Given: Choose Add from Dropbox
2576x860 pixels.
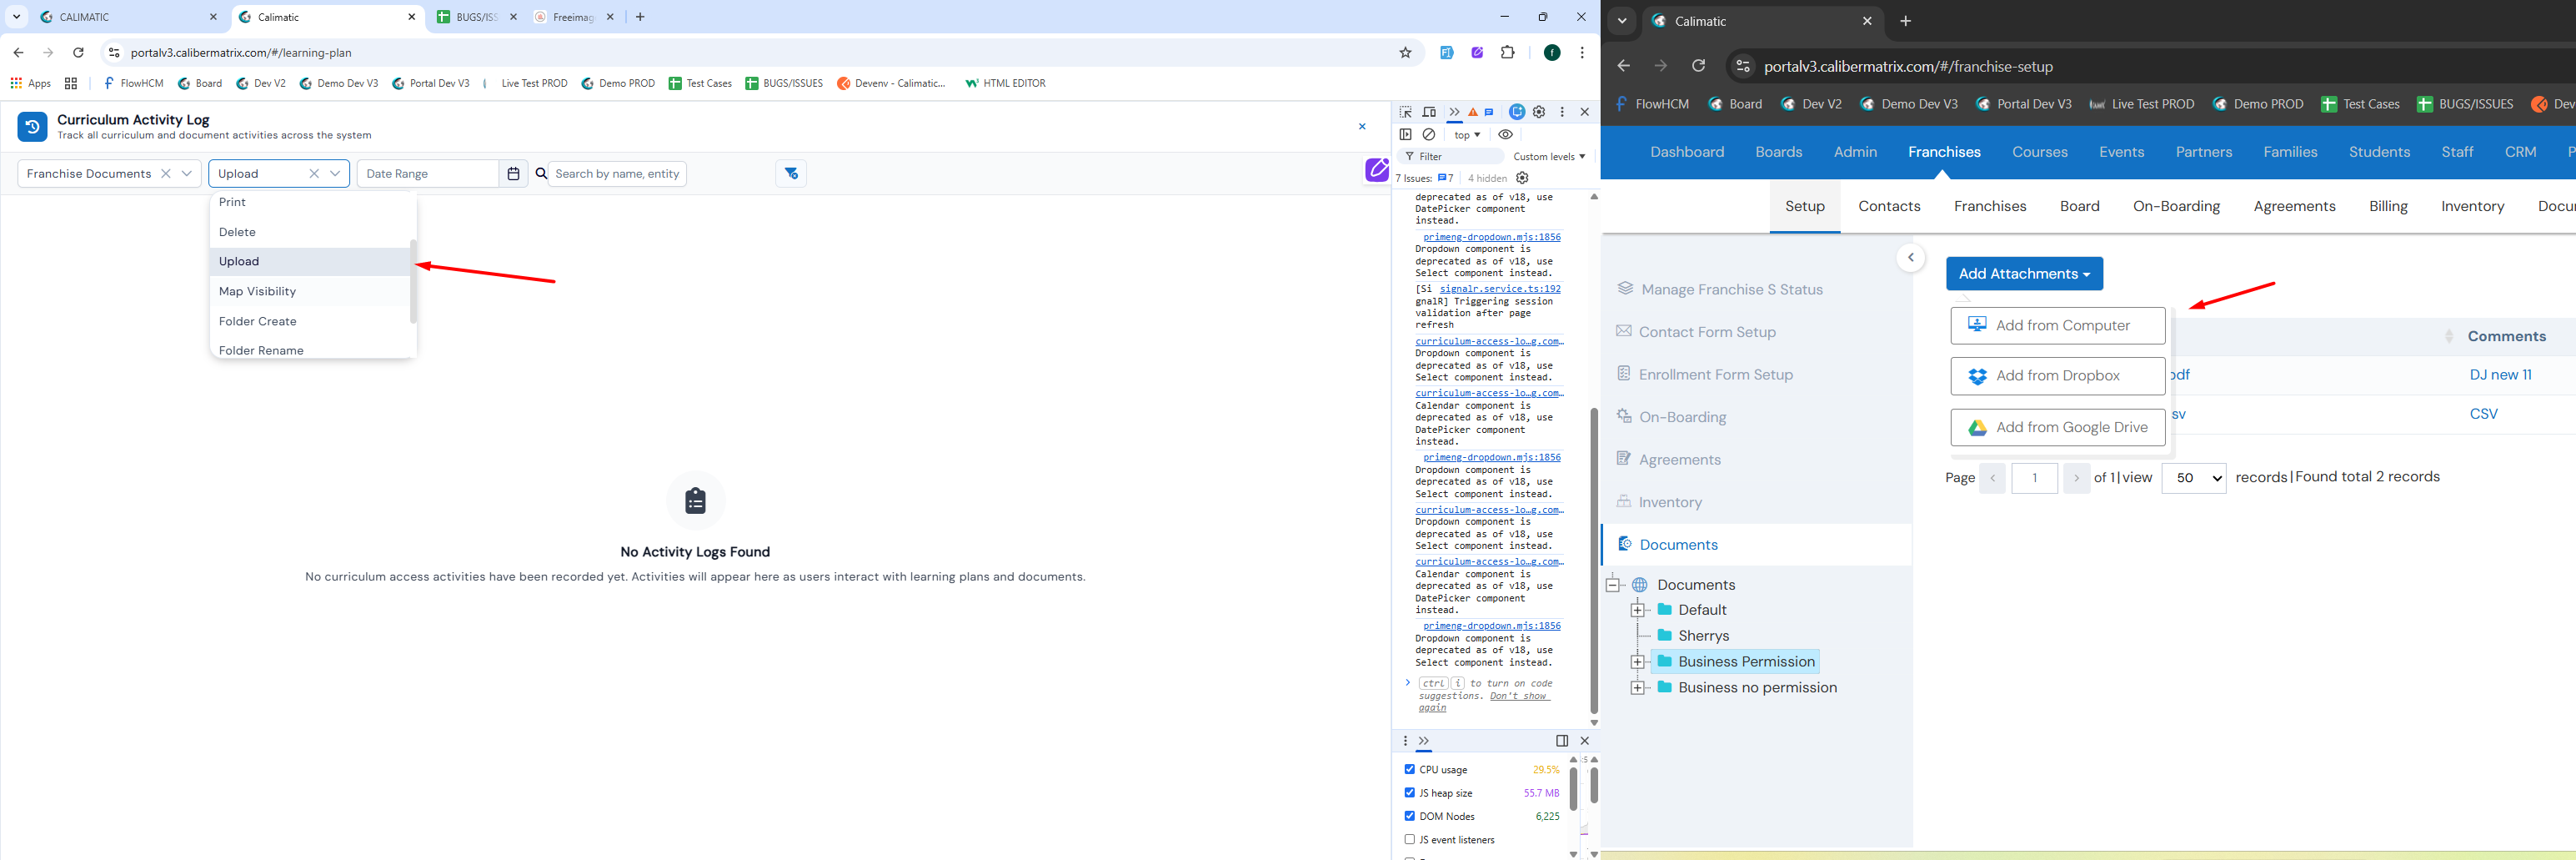Looking at the screenshot, I should tap(2057, 376).
